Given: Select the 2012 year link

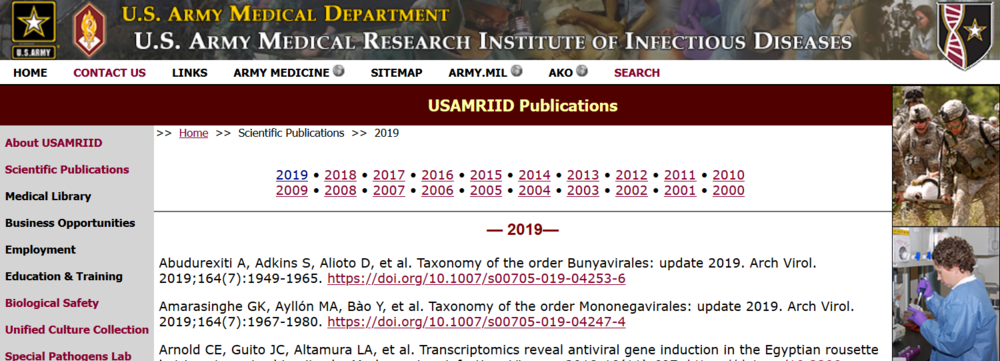Looking at the screenshot, I should 631,175.
